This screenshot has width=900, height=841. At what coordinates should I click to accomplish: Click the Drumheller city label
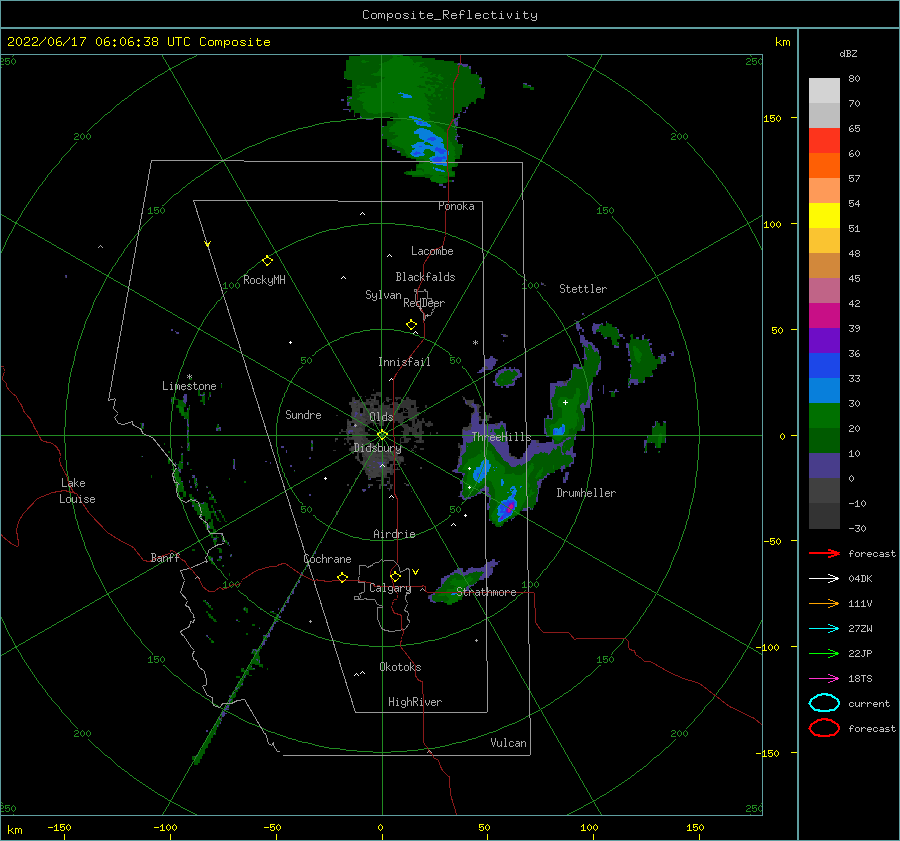tap(586, 493)
